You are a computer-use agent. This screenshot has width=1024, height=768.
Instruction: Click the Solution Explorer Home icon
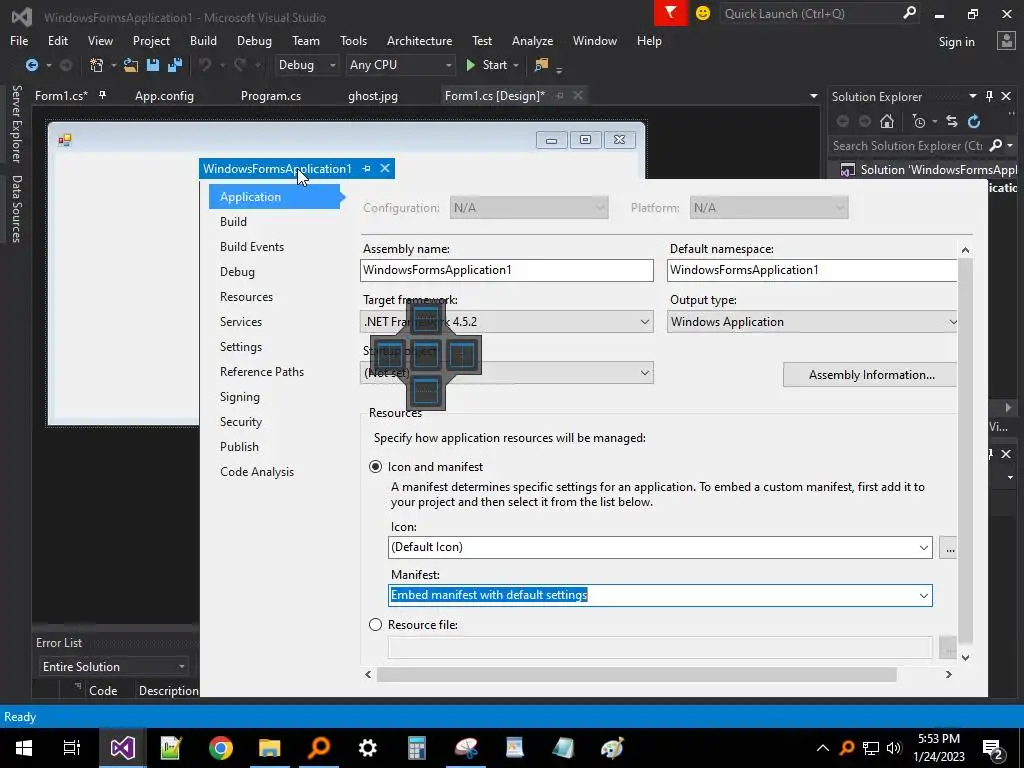[x=887, y=121]
